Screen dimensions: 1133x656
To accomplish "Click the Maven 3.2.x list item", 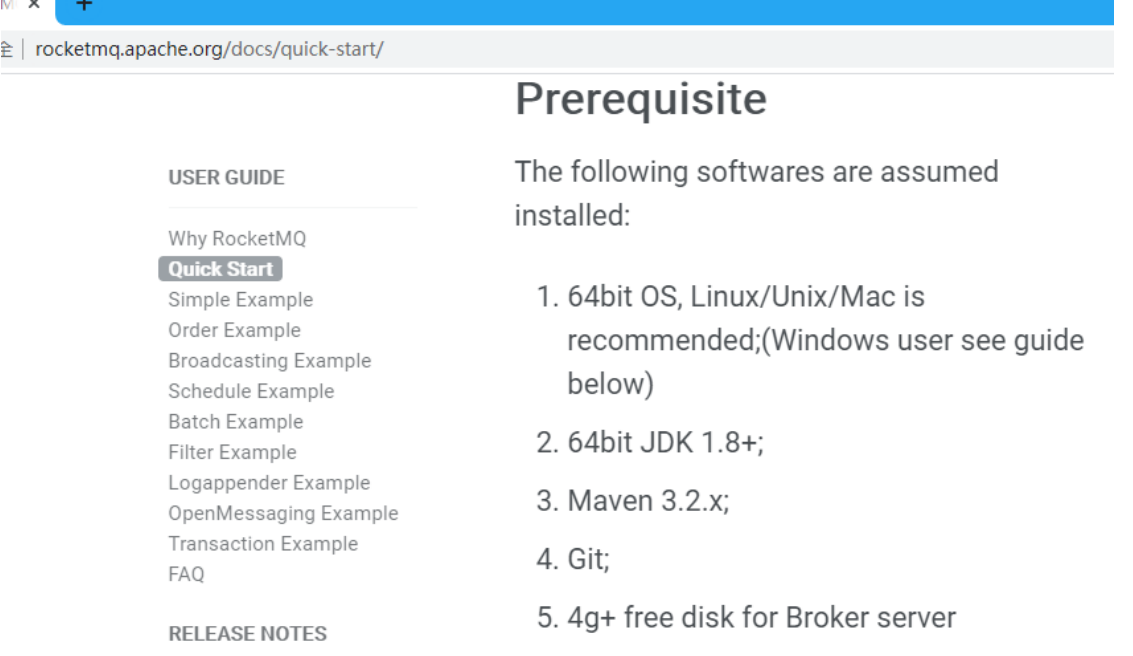I will pyautogui.click(x=648, y=500).
